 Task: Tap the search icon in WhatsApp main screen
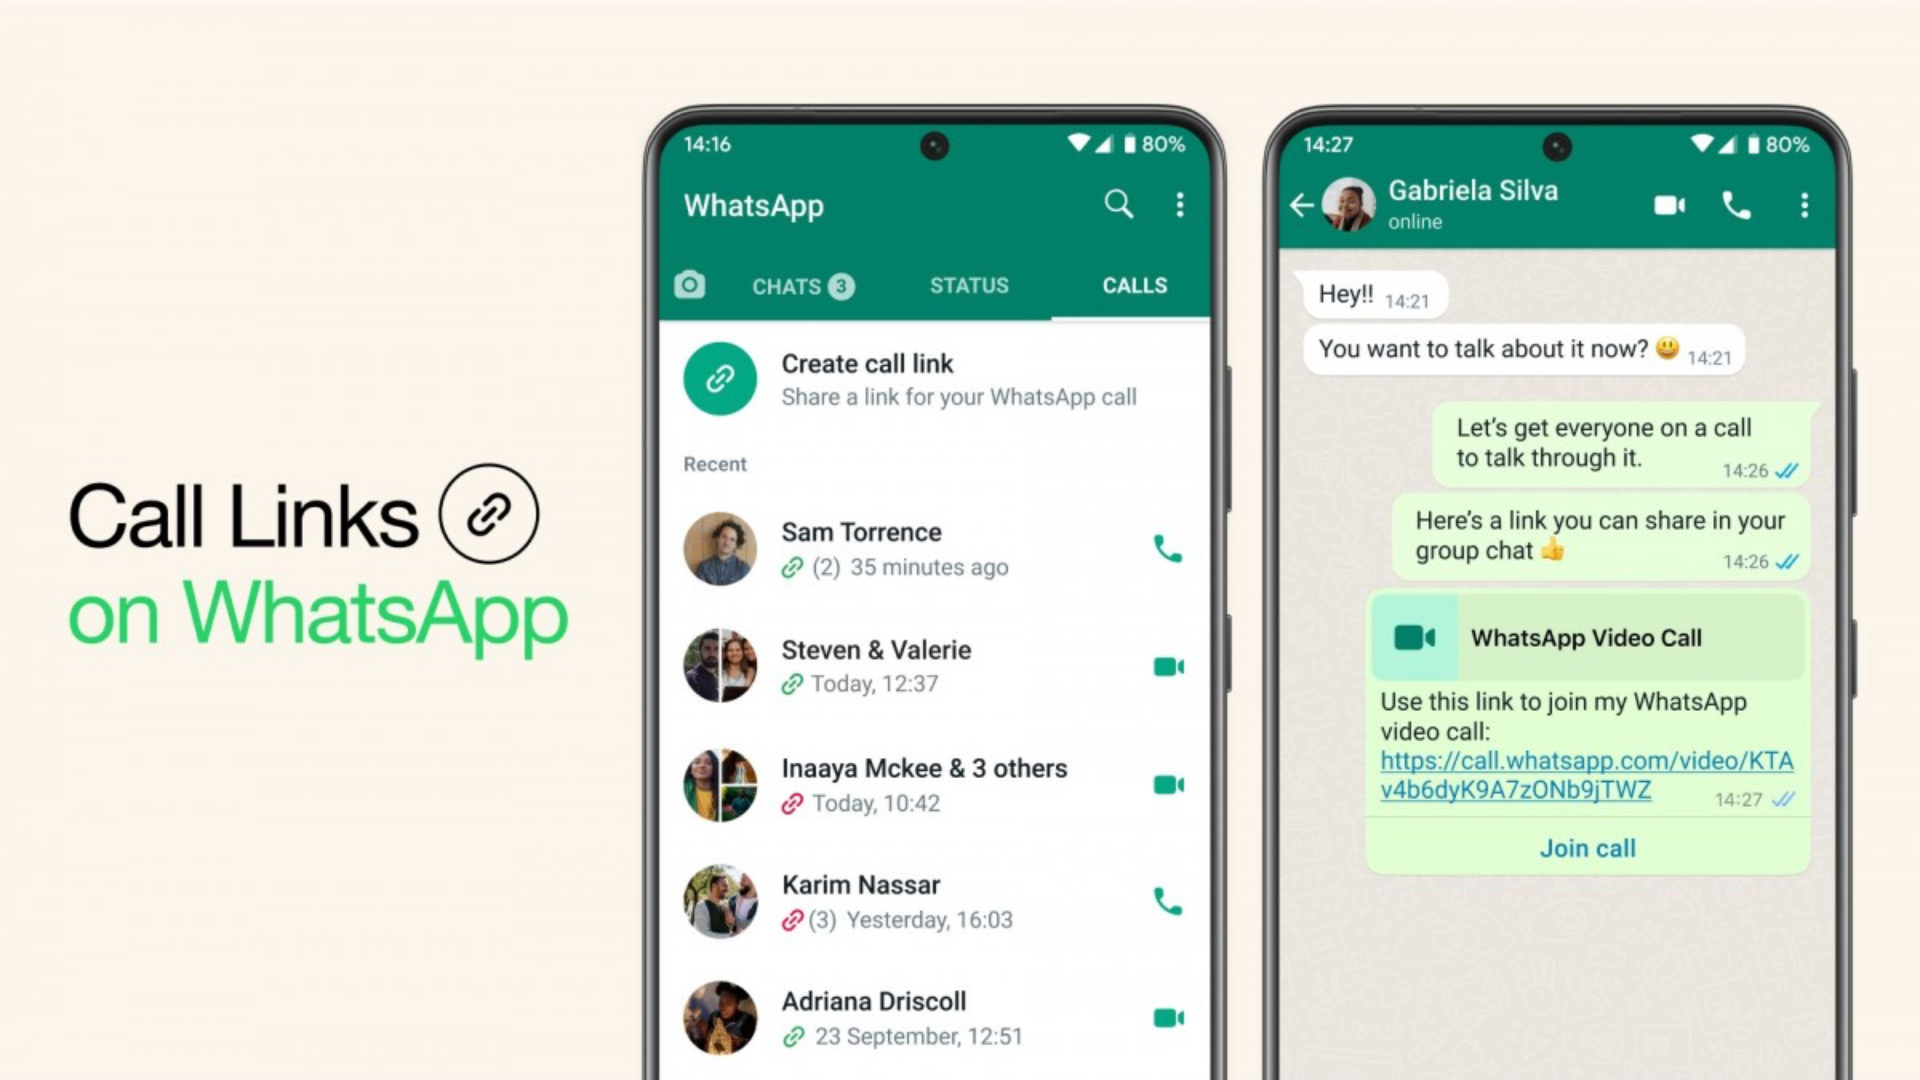click(x=1116, y=203)
